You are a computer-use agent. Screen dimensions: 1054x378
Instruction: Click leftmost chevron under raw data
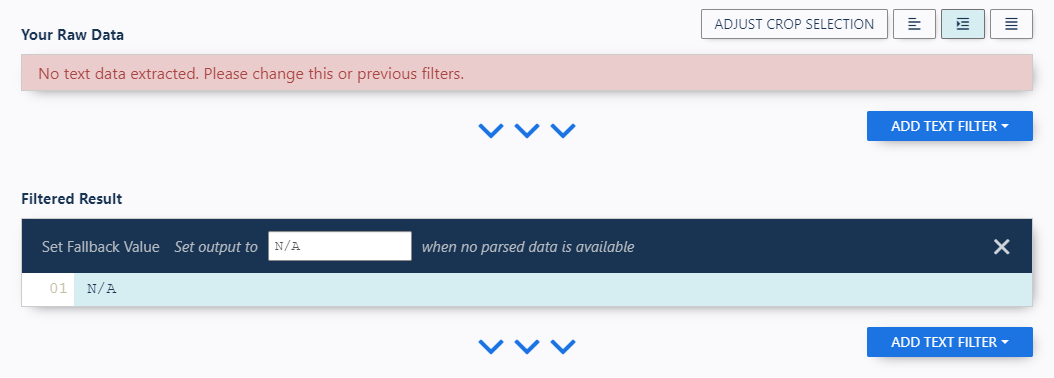(491, 130)
